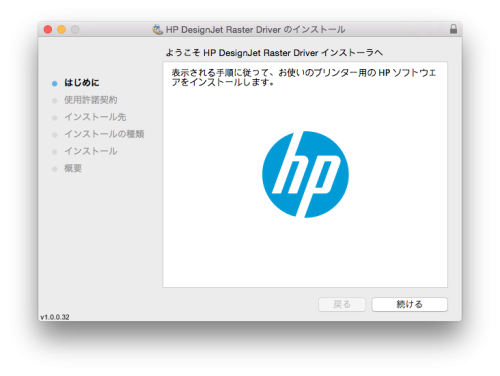Image resolution: width=500 pixels, height=376 pixels.
Task: Click the 表示される手順に従って instruction text
Action: (304, 77)
